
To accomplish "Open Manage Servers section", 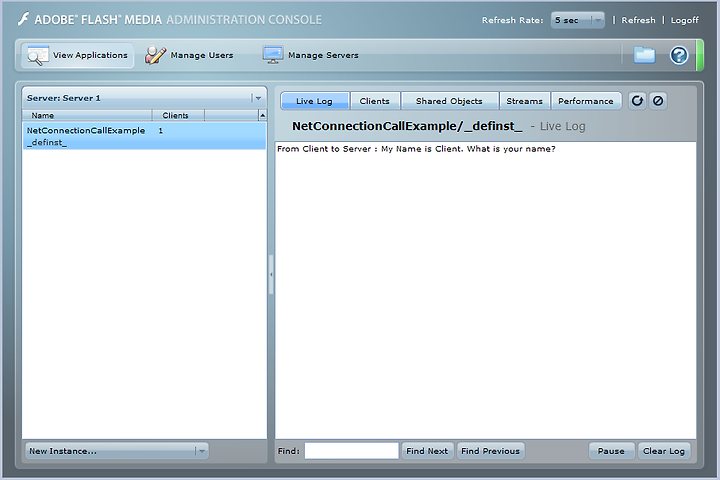I will (310, 56).
